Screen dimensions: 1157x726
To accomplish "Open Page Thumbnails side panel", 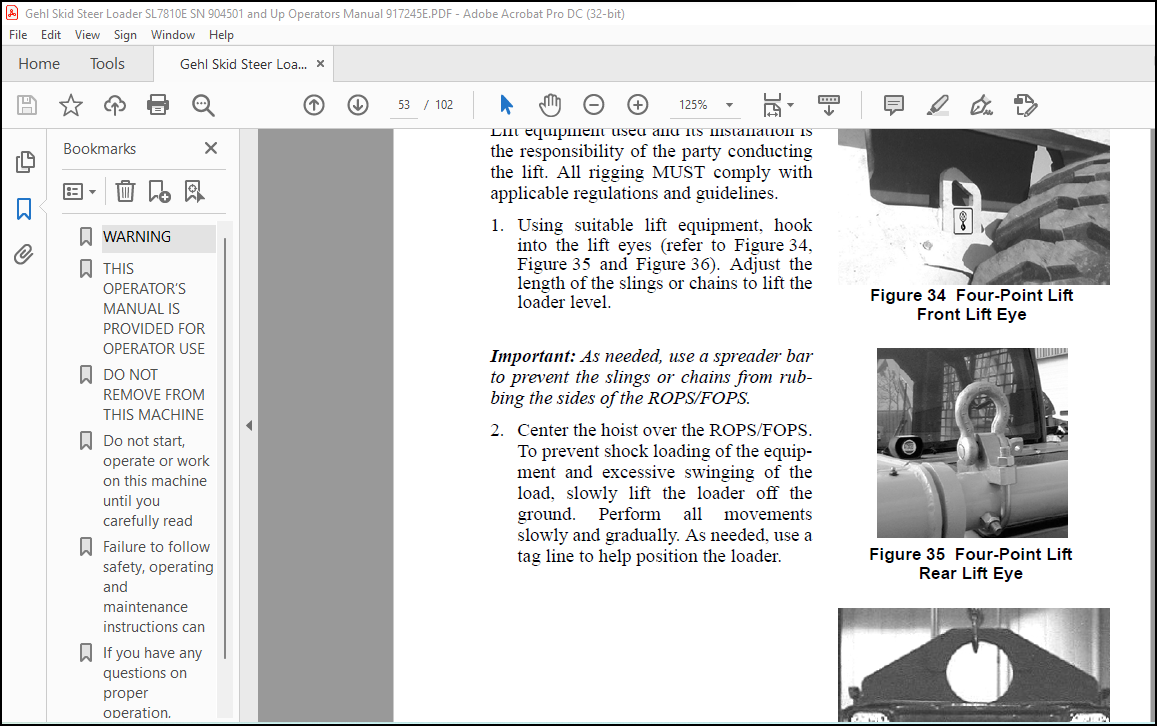I will (25, 162).
